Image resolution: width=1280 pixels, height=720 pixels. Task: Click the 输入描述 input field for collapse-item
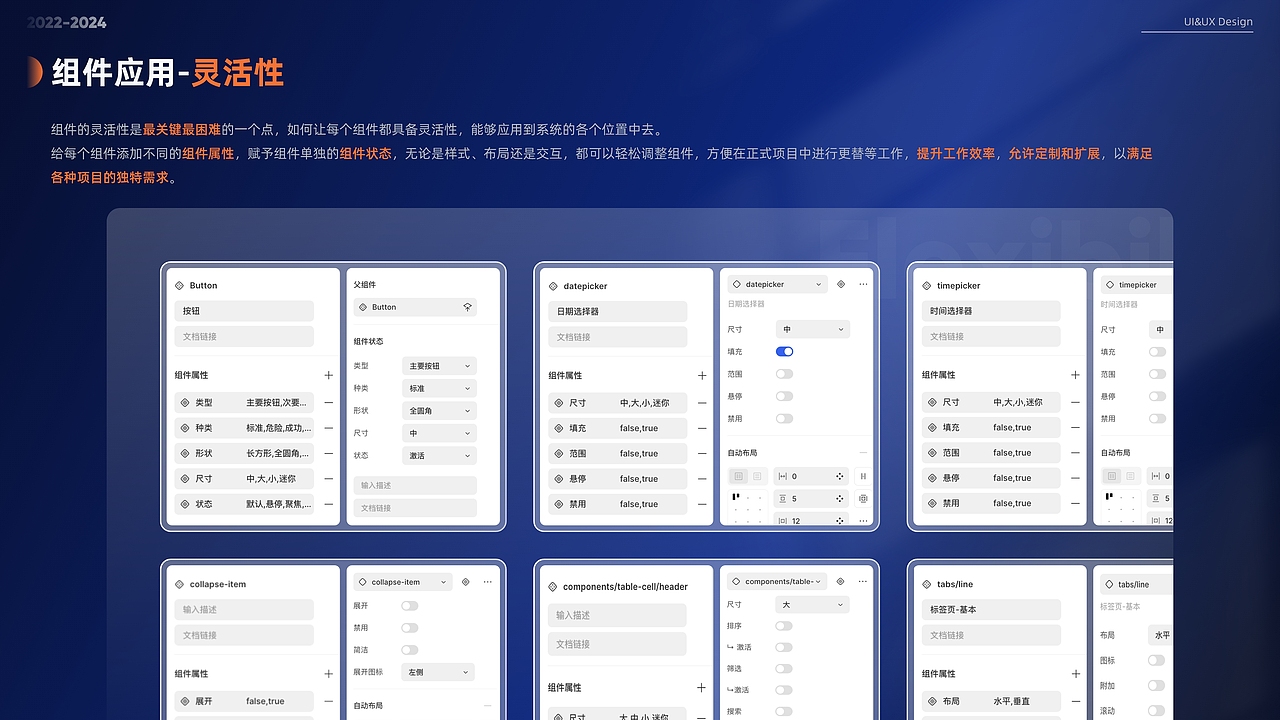click(x=244, y=609)
